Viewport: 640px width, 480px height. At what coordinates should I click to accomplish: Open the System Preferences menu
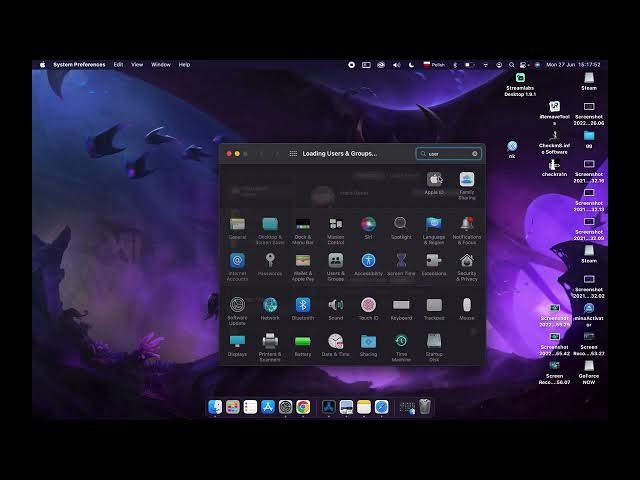[79, 64]
